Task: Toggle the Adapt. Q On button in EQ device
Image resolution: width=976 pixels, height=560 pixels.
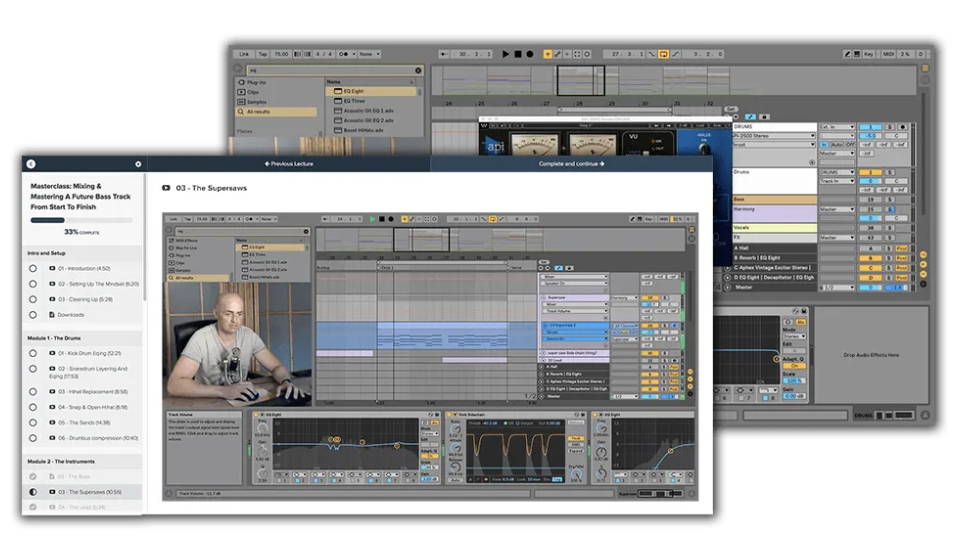Action: [x=794, y=366]
